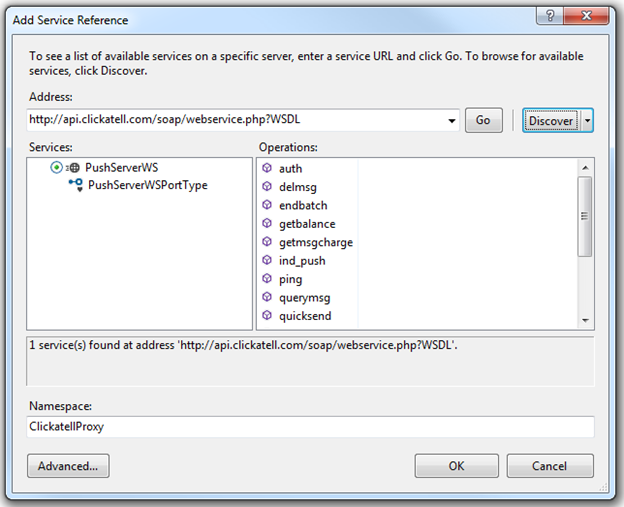The height and width of the screenshot is (507, 624).
Task: Click the auth operation icon
Action: [x=267, y=169]
